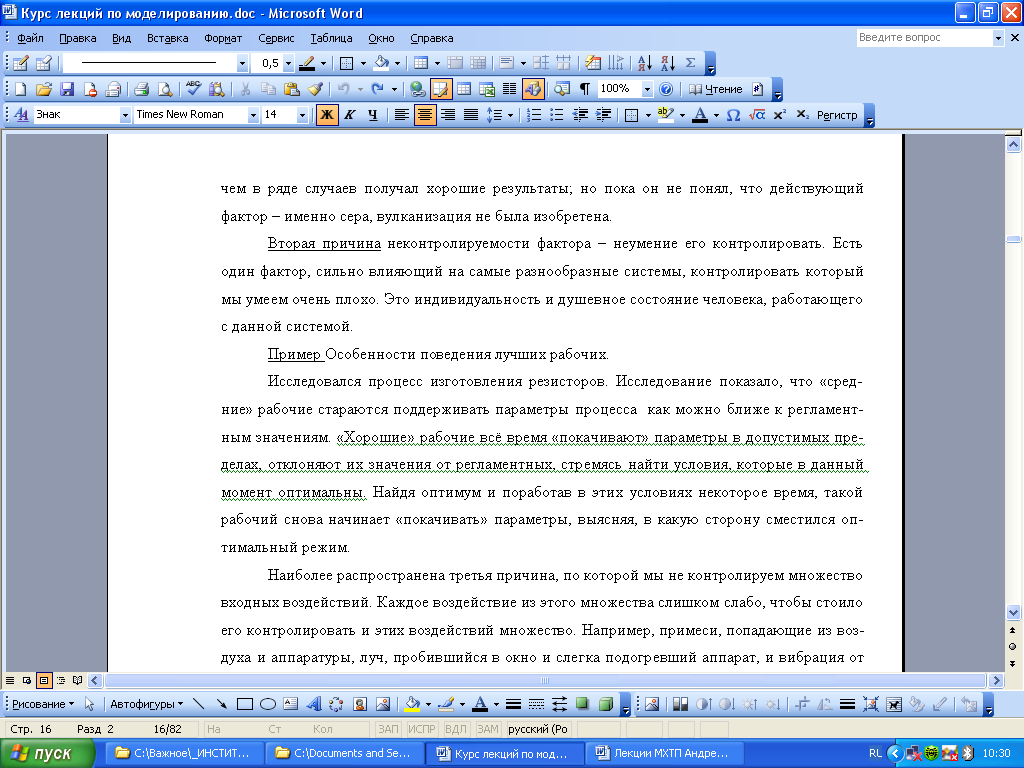Draw a rectangle with the drawing toolbar

click(244, 704)
